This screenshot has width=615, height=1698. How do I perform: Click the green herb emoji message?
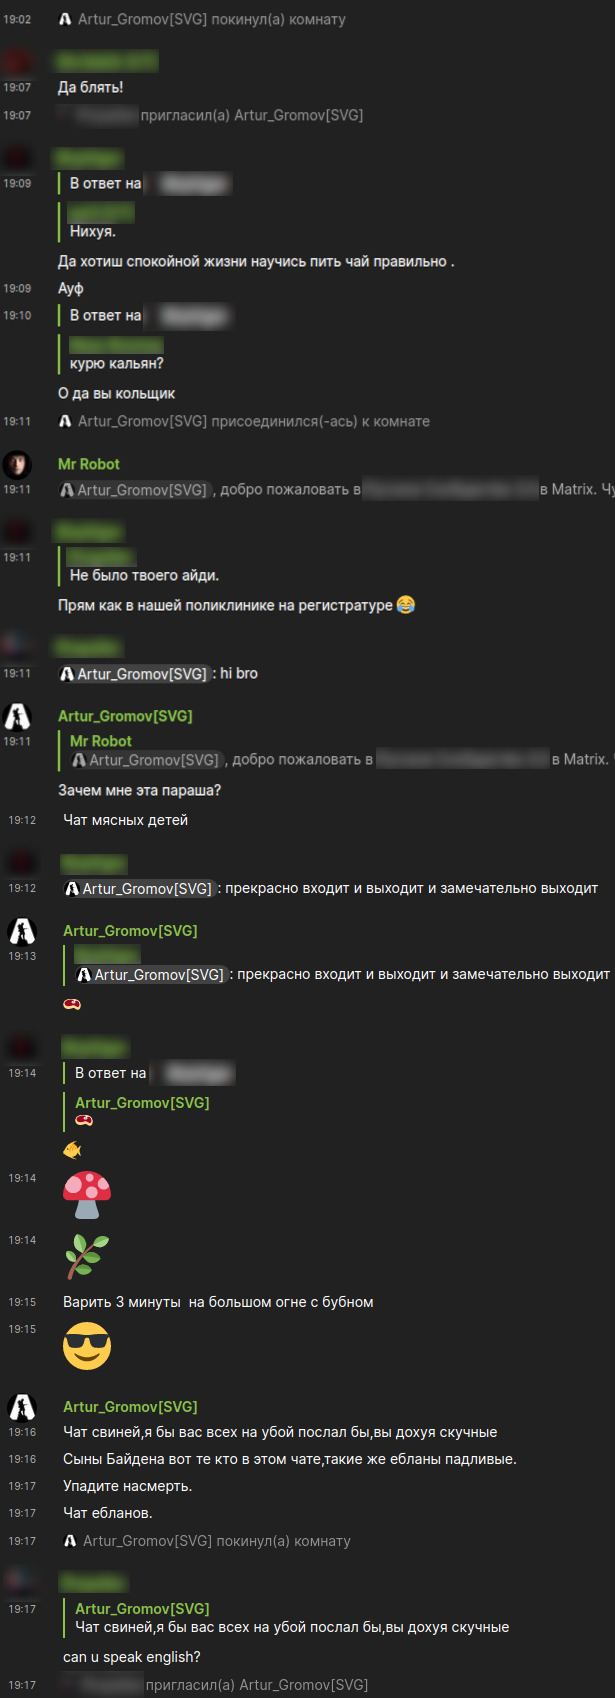pyautogui.click(x=87, y=1257)
